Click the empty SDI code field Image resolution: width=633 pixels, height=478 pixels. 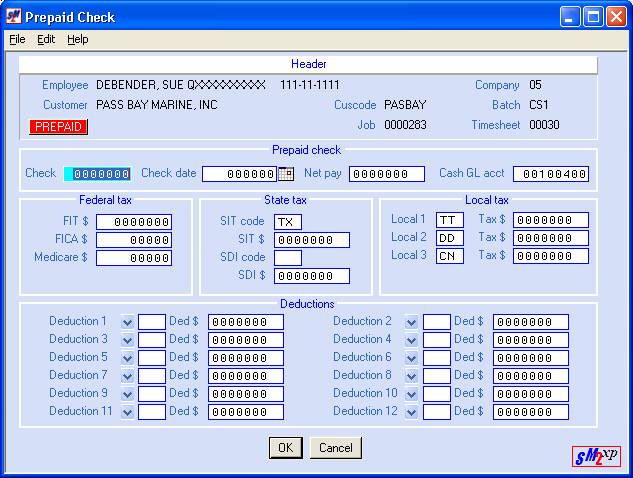[x=288, y=258]
